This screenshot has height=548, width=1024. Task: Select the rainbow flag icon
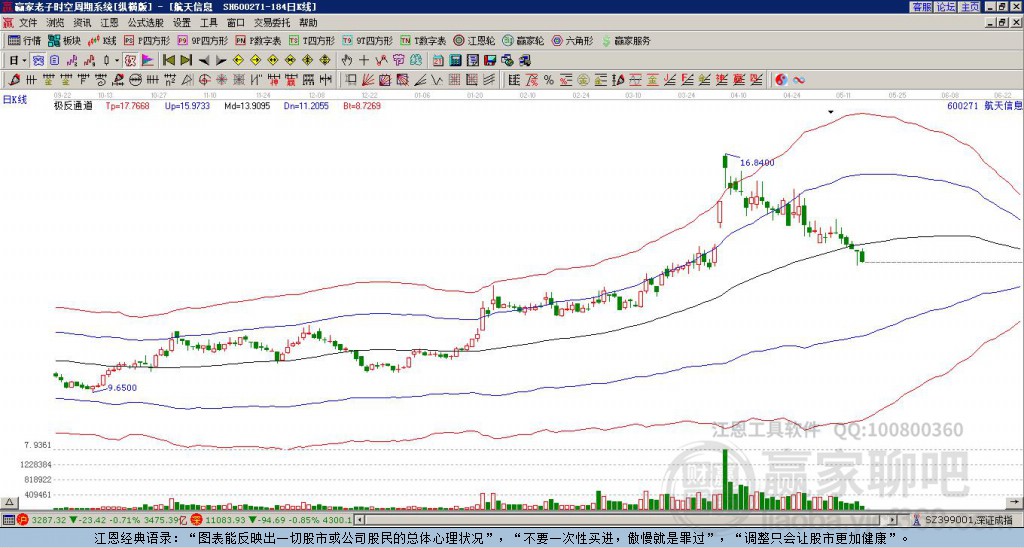point(148,61)
